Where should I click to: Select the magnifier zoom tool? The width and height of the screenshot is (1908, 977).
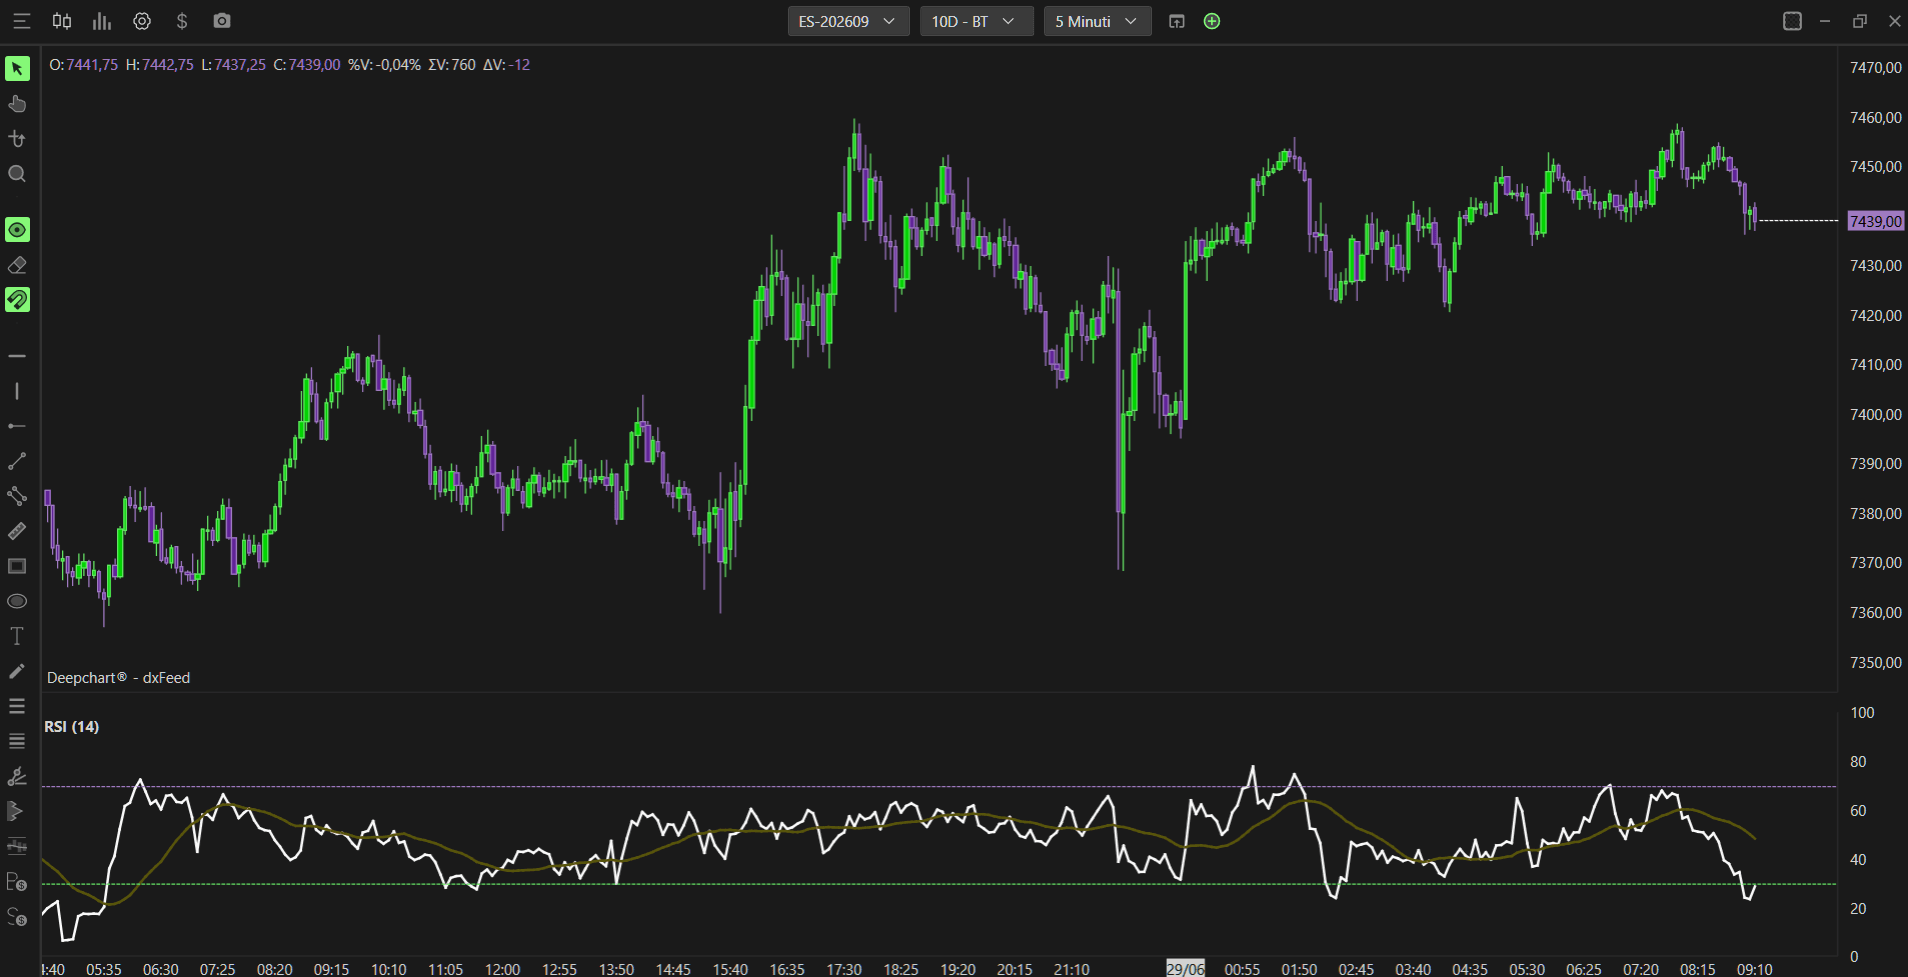pos(17,174)
